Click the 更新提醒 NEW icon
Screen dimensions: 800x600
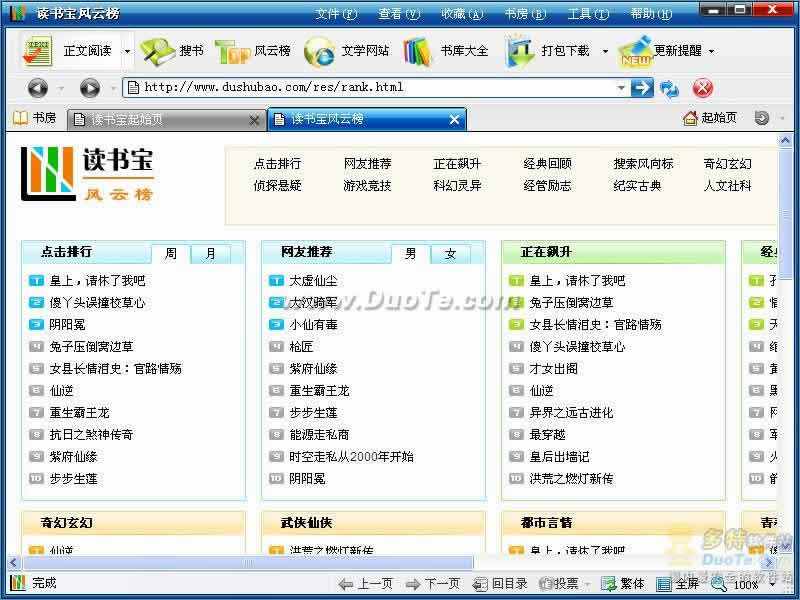[x=636, y=51]
